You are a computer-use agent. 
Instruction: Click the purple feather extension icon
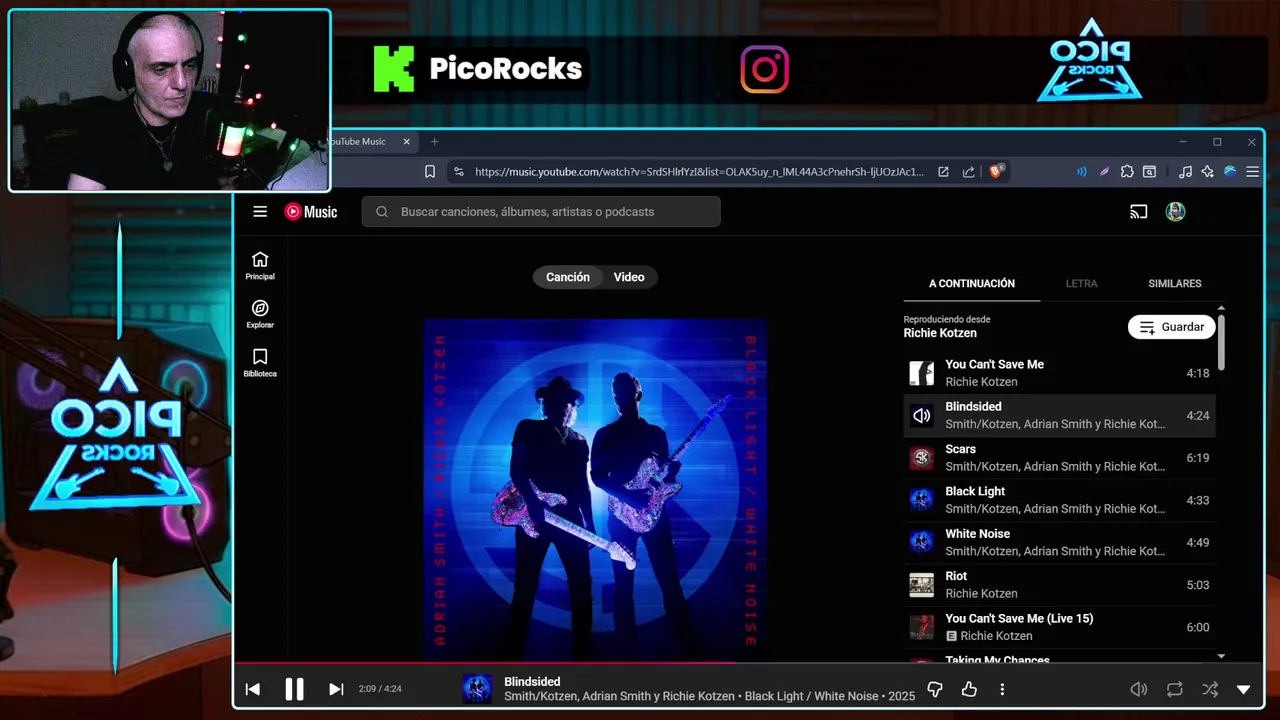point(1104,172)
